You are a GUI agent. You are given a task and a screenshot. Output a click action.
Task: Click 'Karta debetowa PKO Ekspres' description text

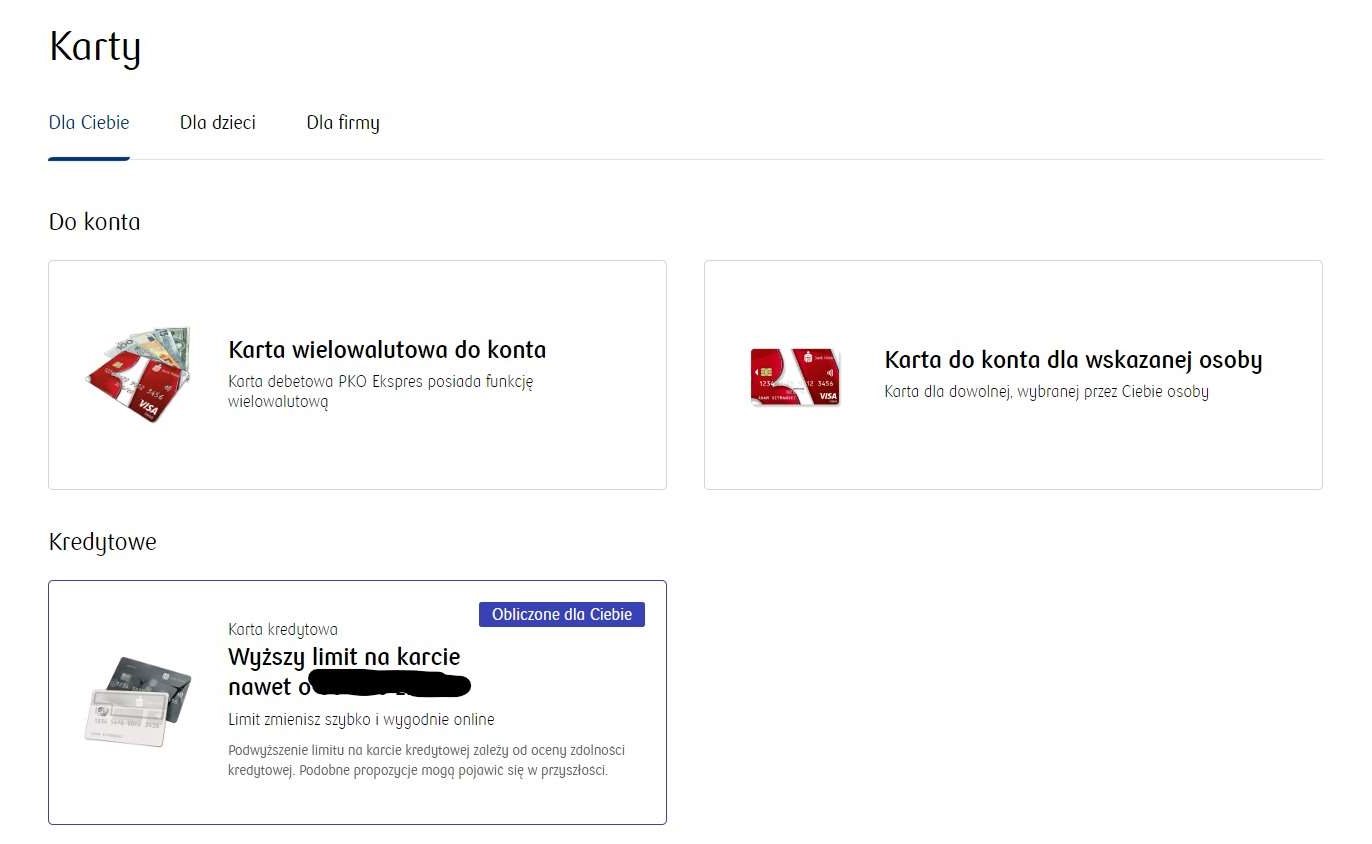[381, 392]
